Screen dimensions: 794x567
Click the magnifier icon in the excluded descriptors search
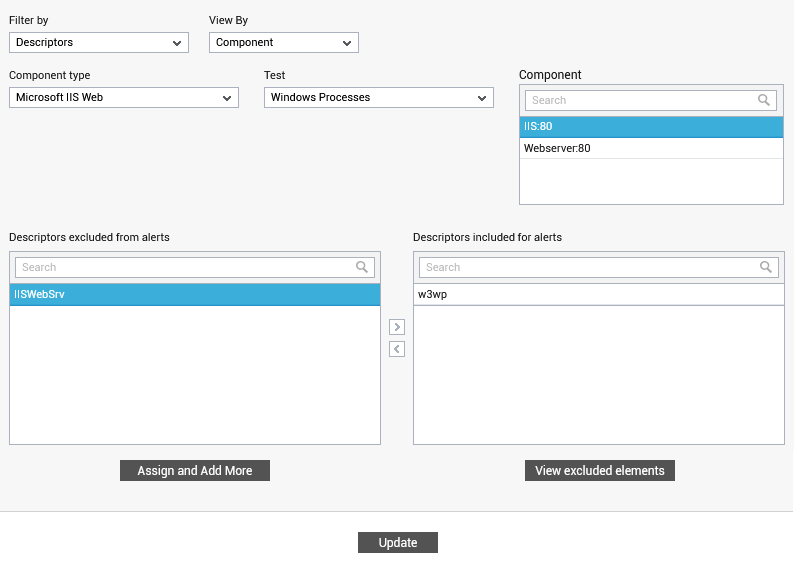tap(362, 267)
